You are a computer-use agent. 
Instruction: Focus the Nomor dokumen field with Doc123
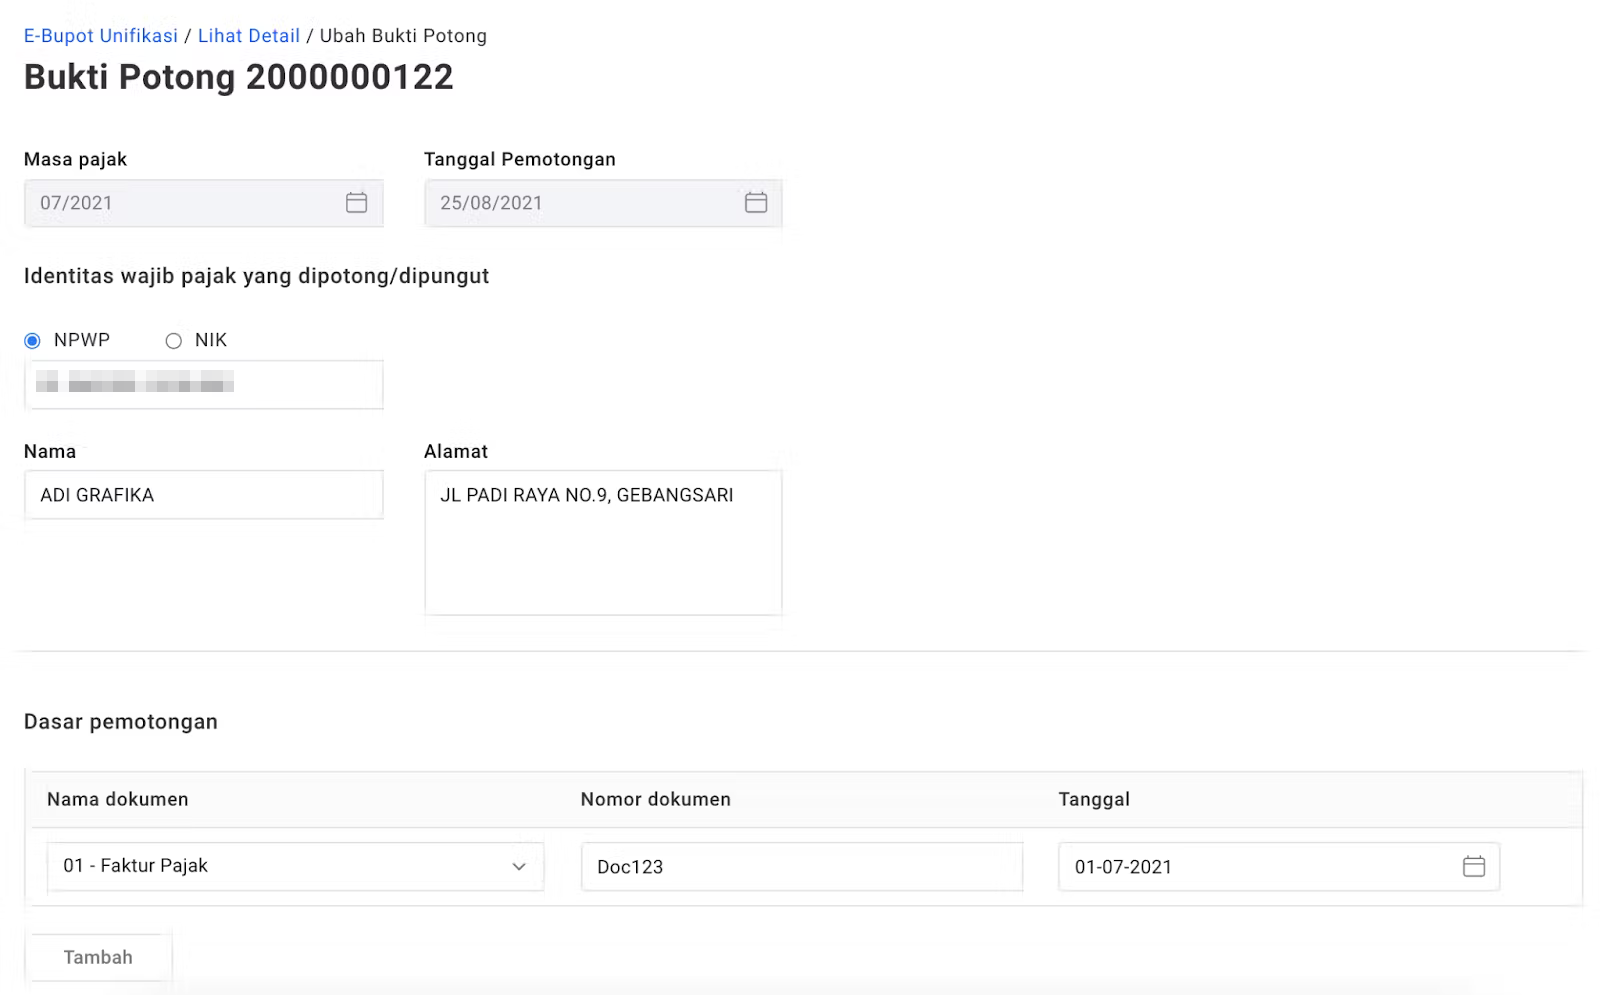pyautogui.click(x=801, y=867)
